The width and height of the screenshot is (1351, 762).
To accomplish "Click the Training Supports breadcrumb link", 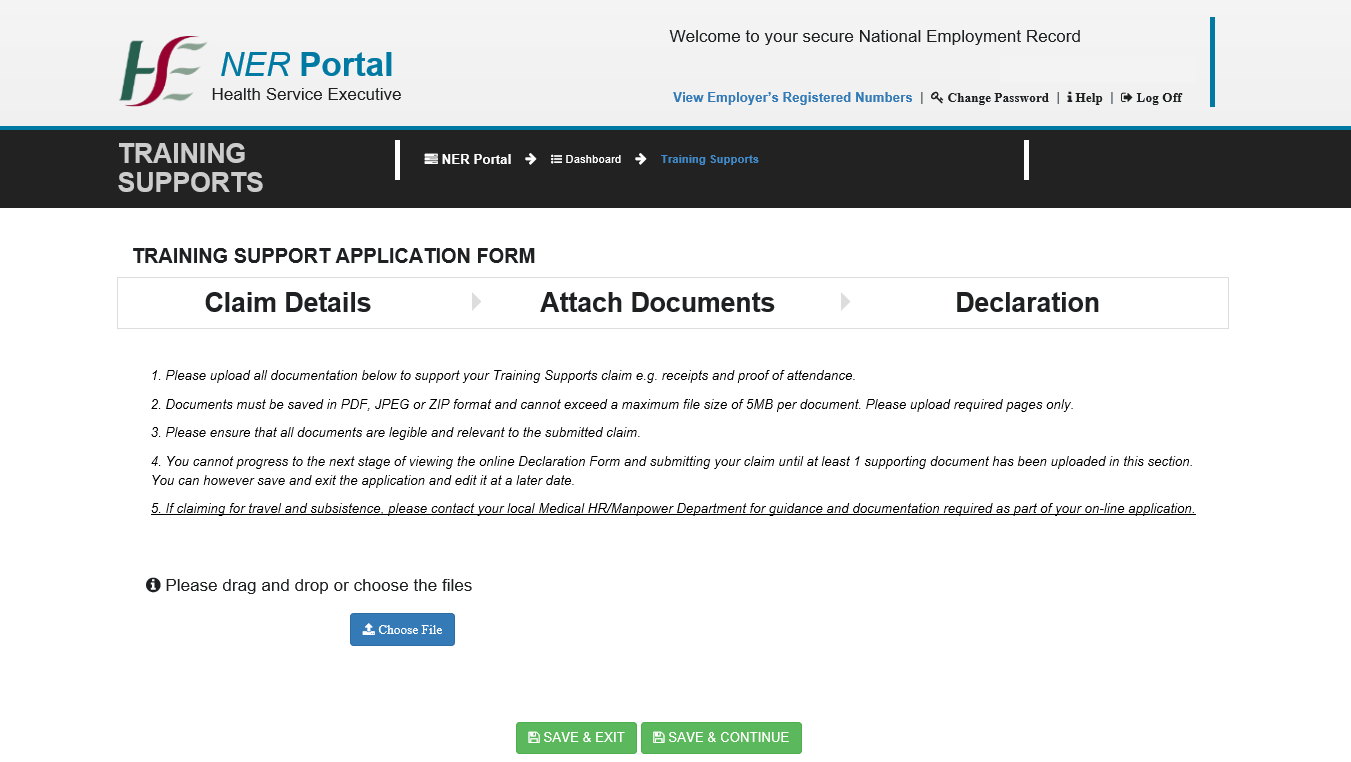I will click(709, 159).
